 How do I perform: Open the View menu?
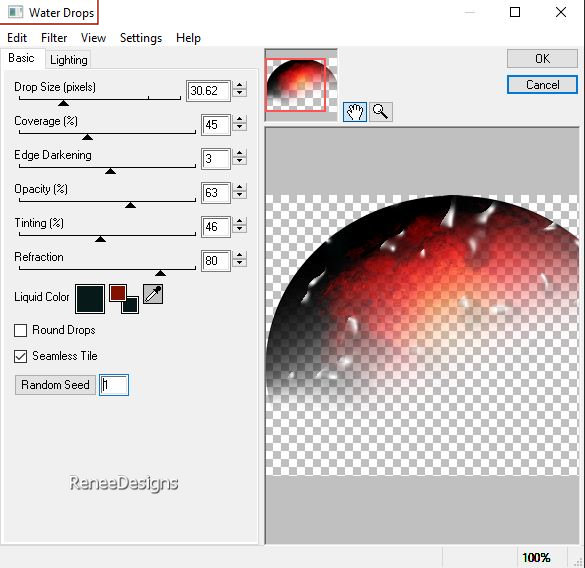click(94, 38)
